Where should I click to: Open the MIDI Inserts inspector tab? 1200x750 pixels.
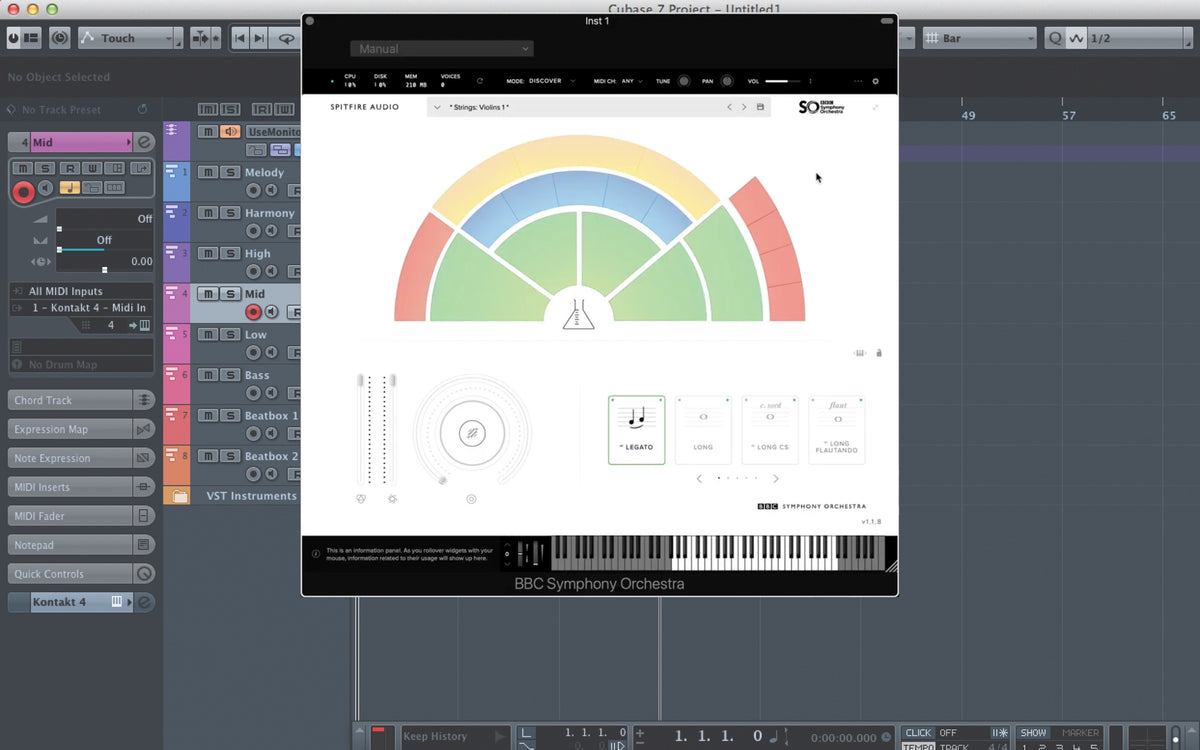(x=70, y=487)
